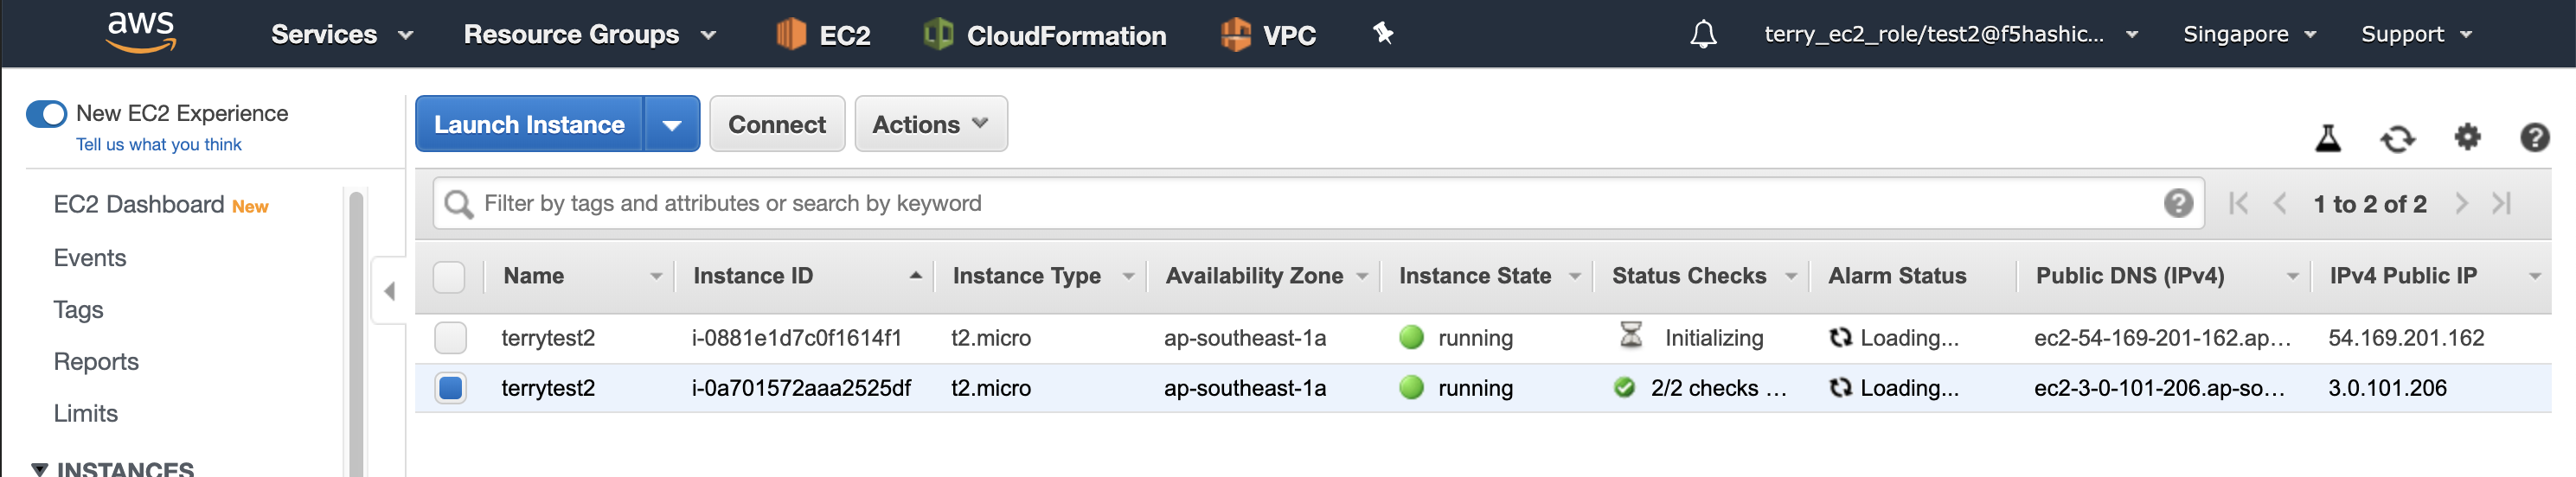Screen dimensions: 2576x477
Task: Open the help question mark icon
Action: click(x=2535, y=137)
